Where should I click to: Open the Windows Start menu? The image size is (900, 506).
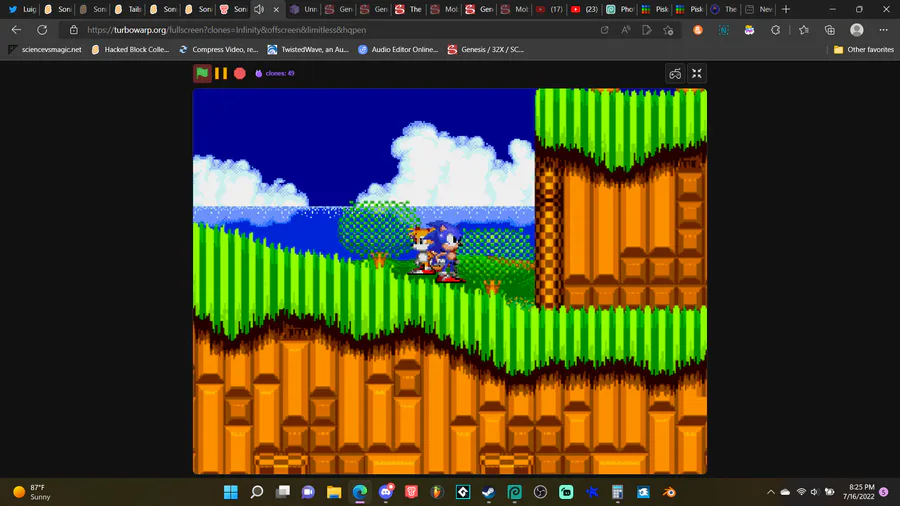tap(231, 492)
